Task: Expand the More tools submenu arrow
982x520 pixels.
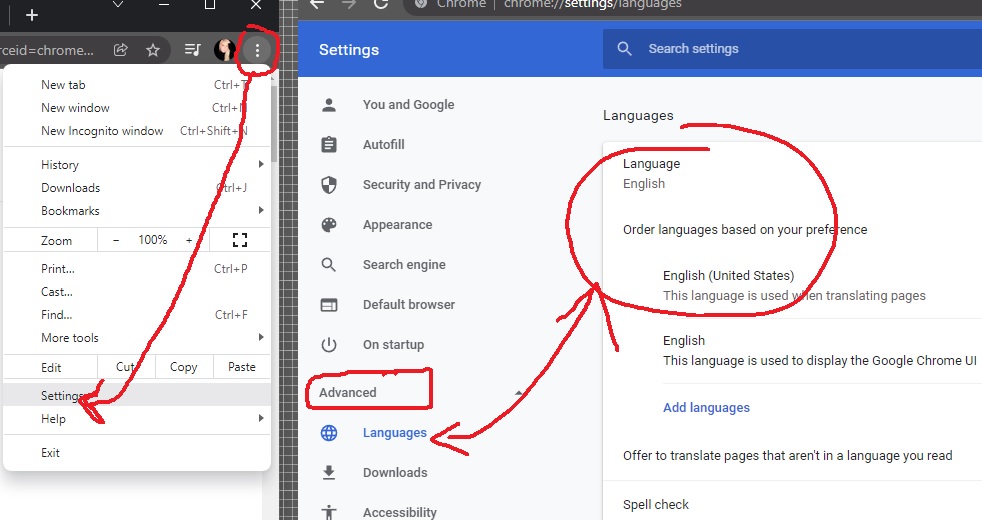Action: click(x=261, y=337)
